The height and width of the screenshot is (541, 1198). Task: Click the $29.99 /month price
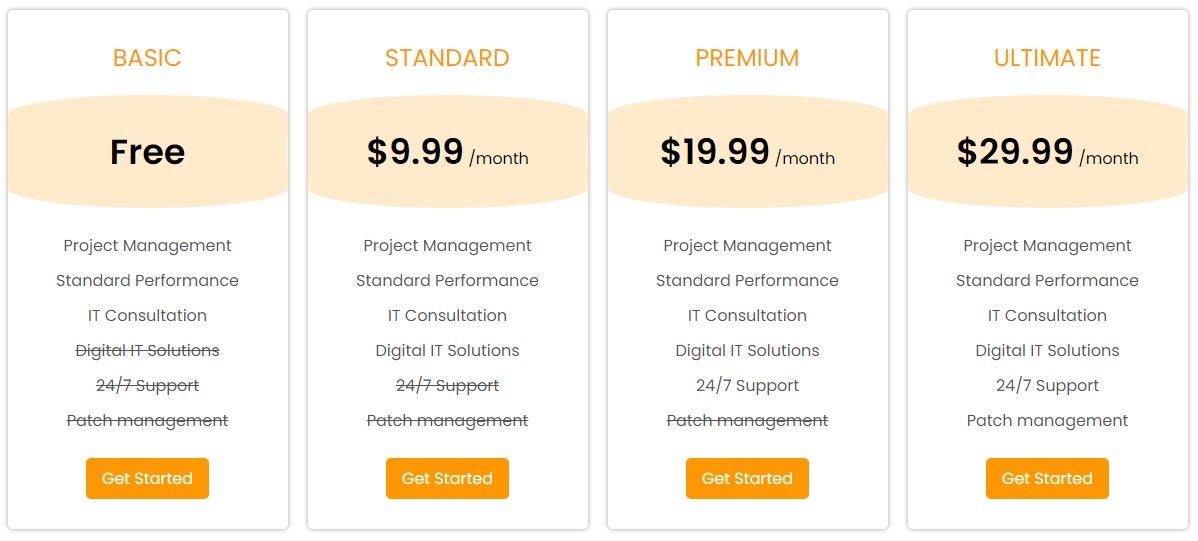(x=1047, y=152)
